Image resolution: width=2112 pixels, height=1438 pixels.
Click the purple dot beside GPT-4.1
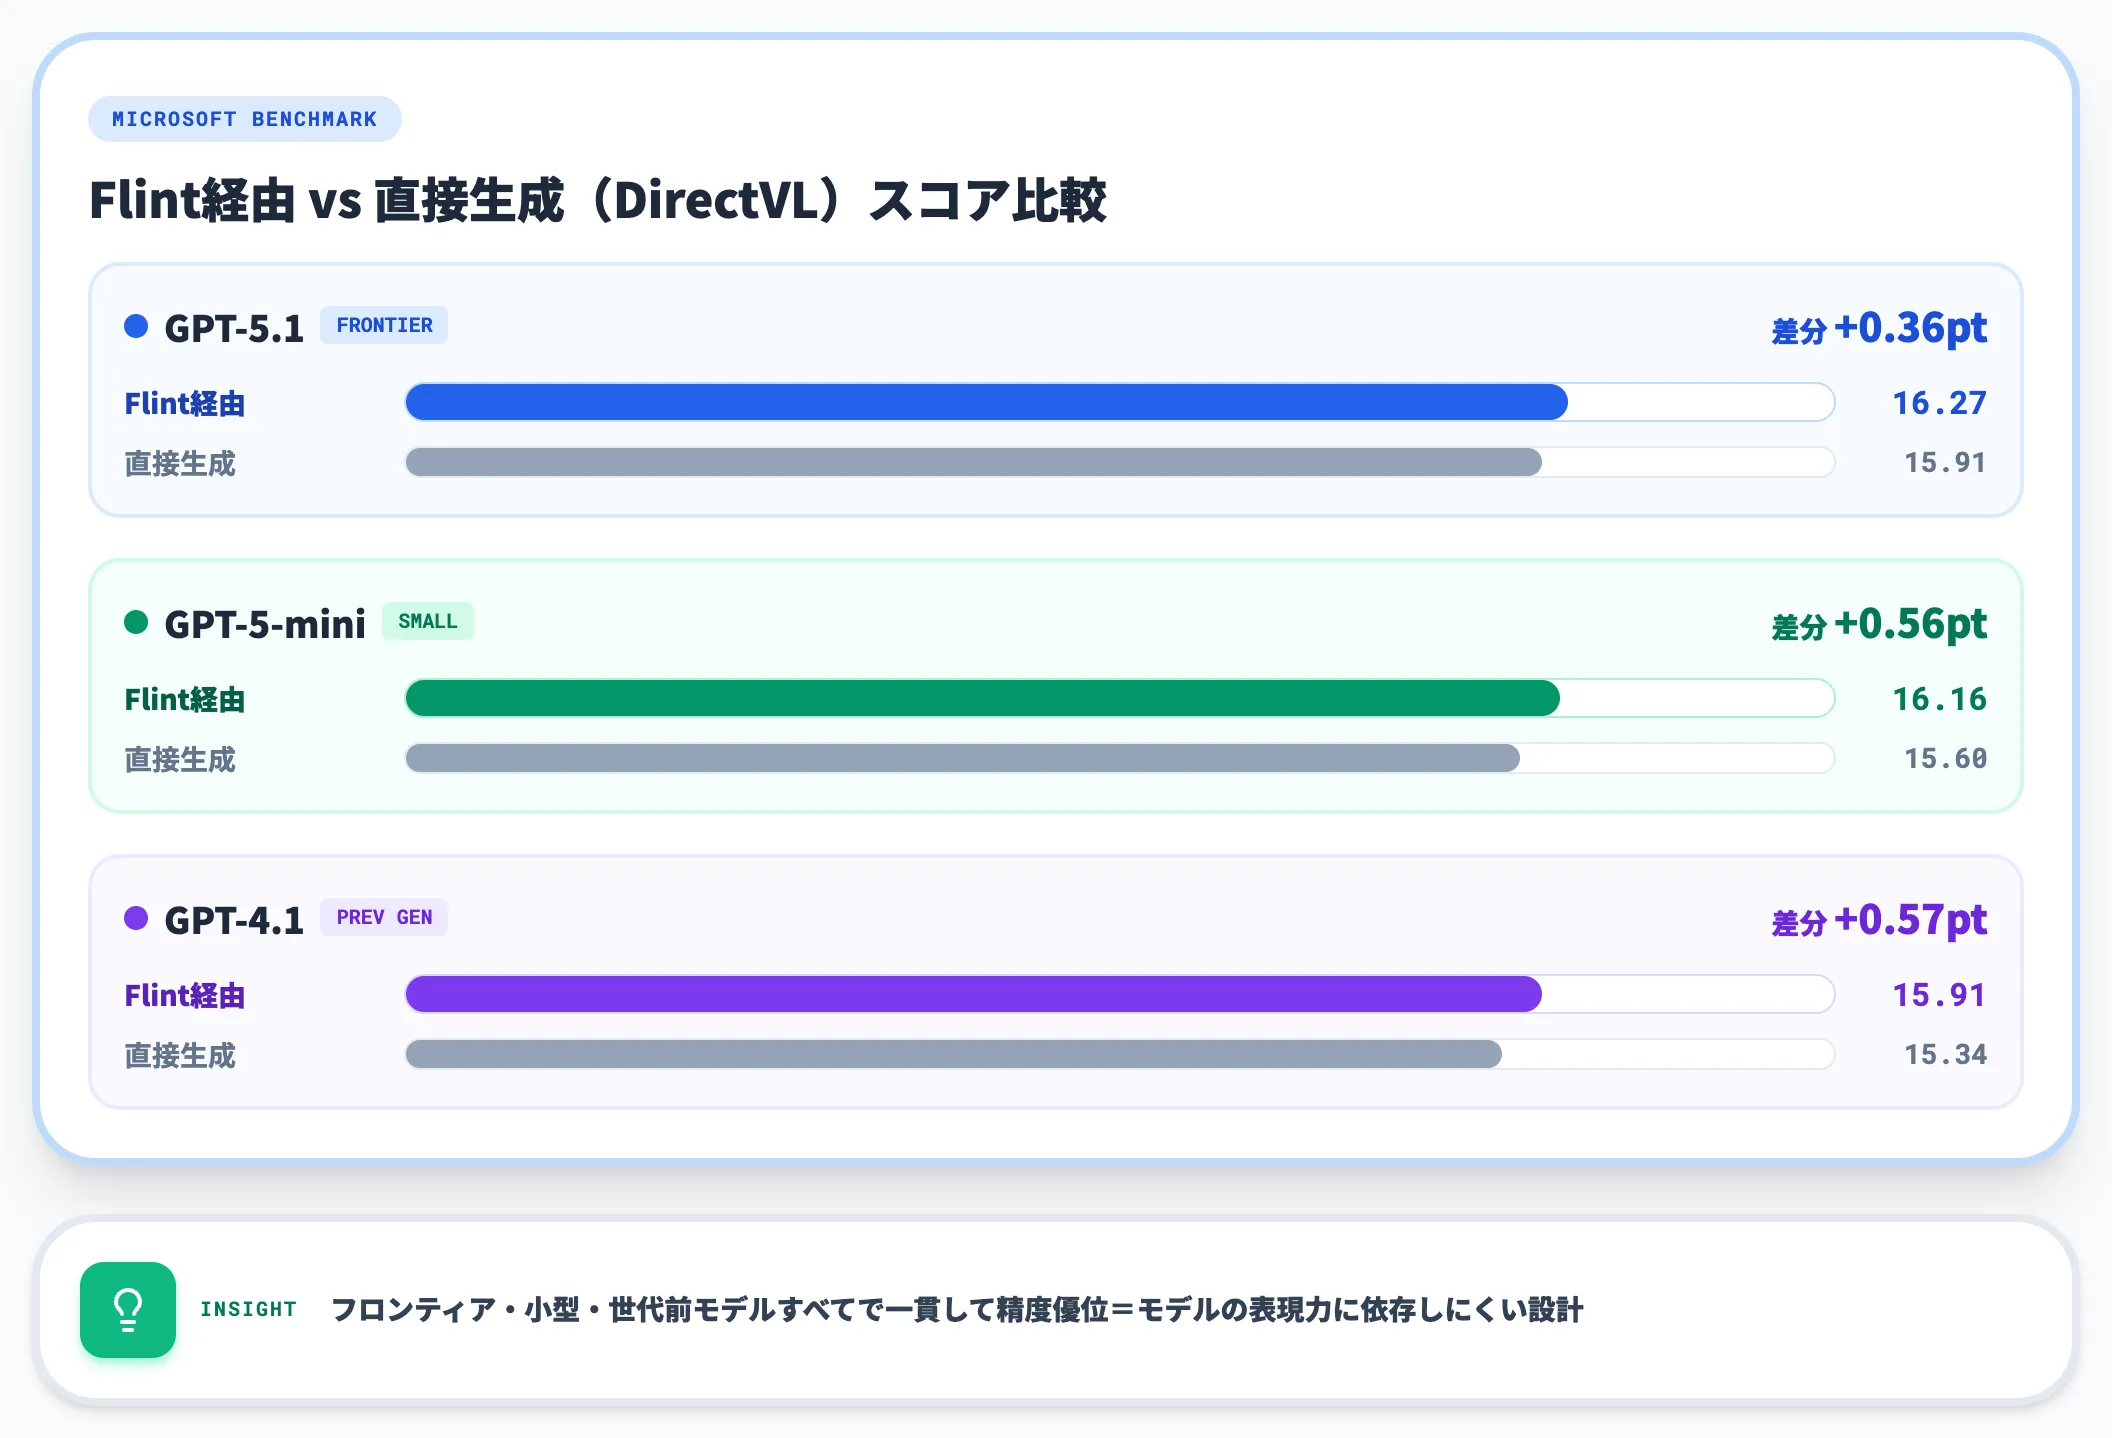pos(136,918)
